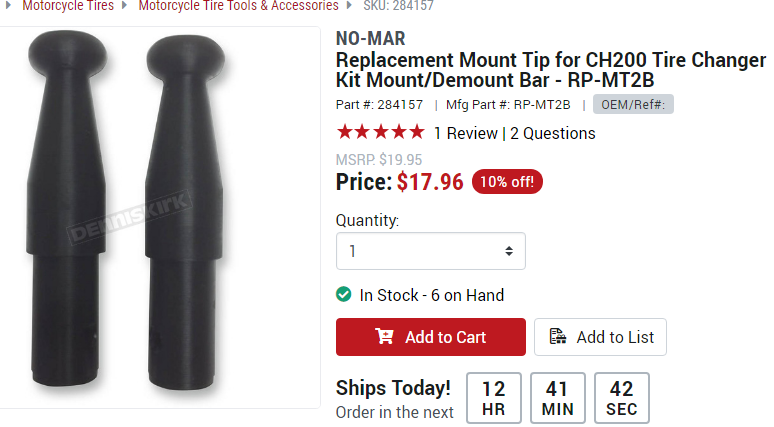Click the shopping cart icon on Add to Cart

pos(384,337)
